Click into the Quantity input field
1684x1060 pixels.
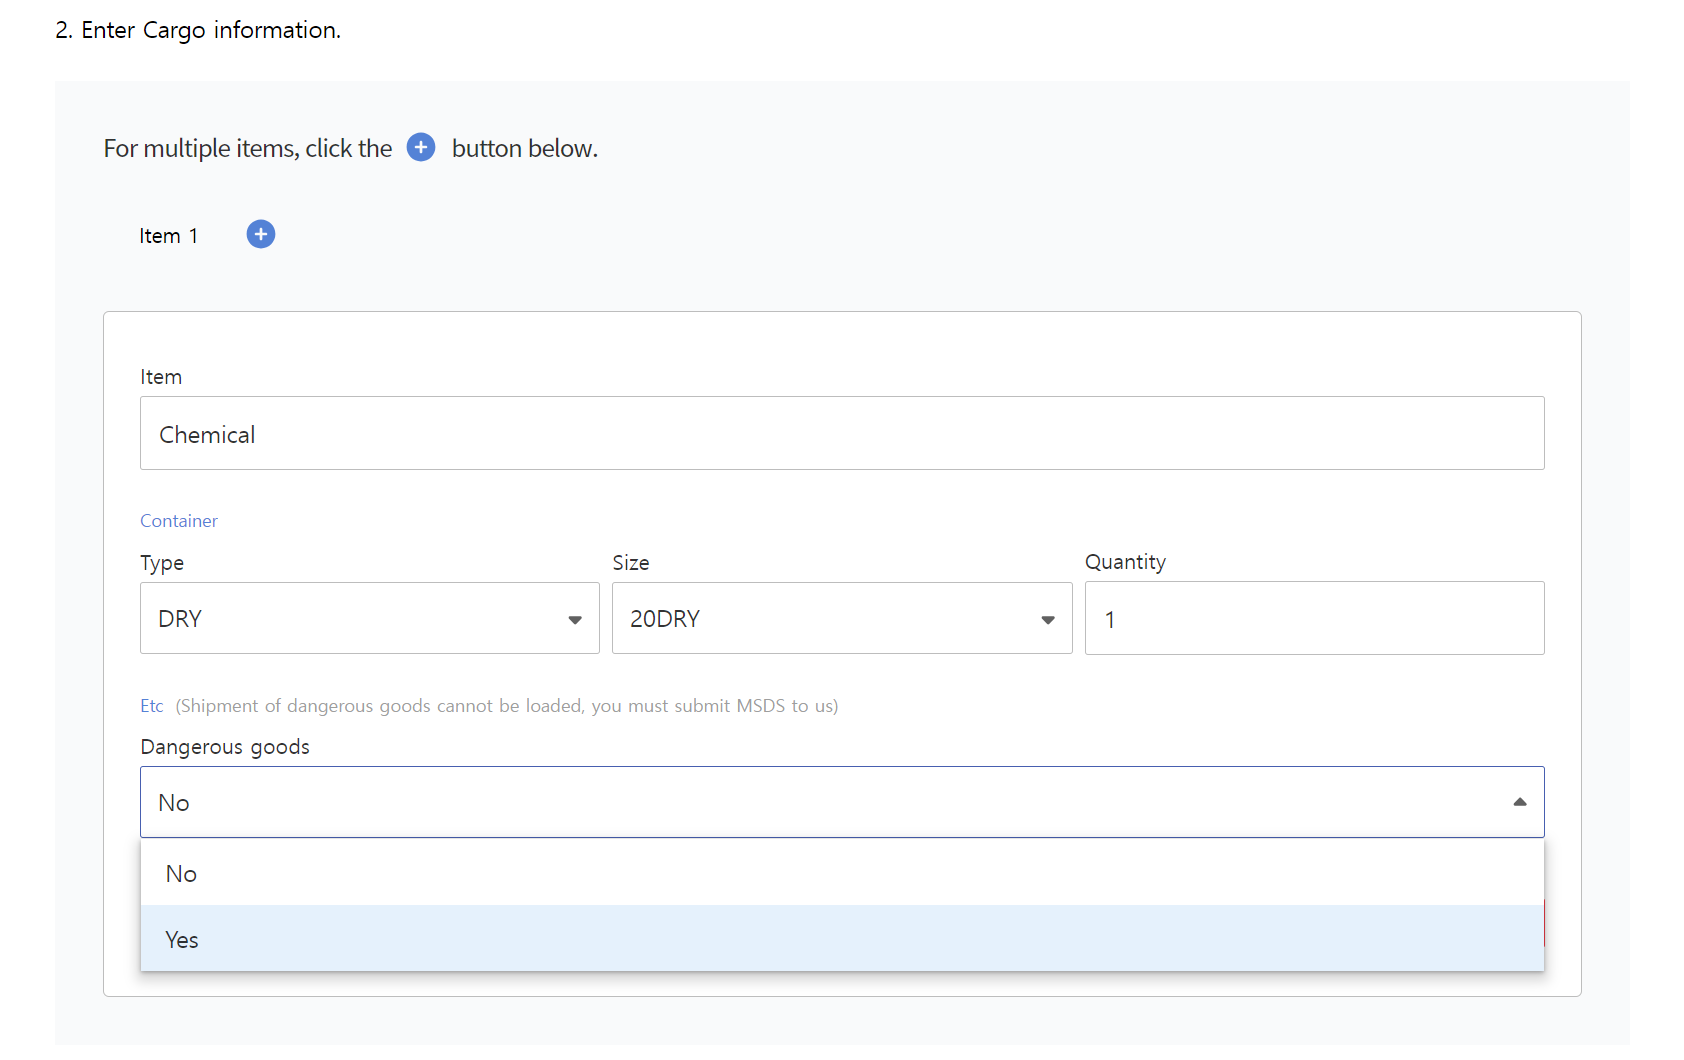click(x=1314, y=619)
